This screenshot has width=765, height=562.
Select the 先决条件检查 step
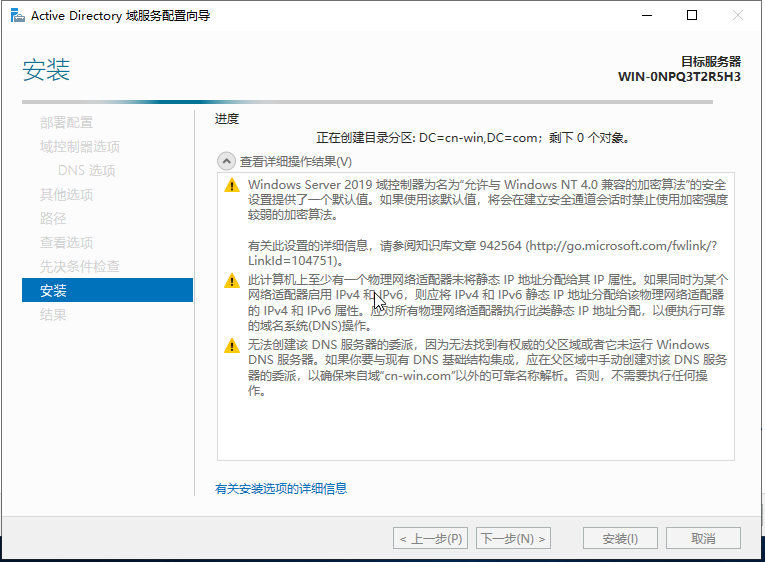(80, 266)
